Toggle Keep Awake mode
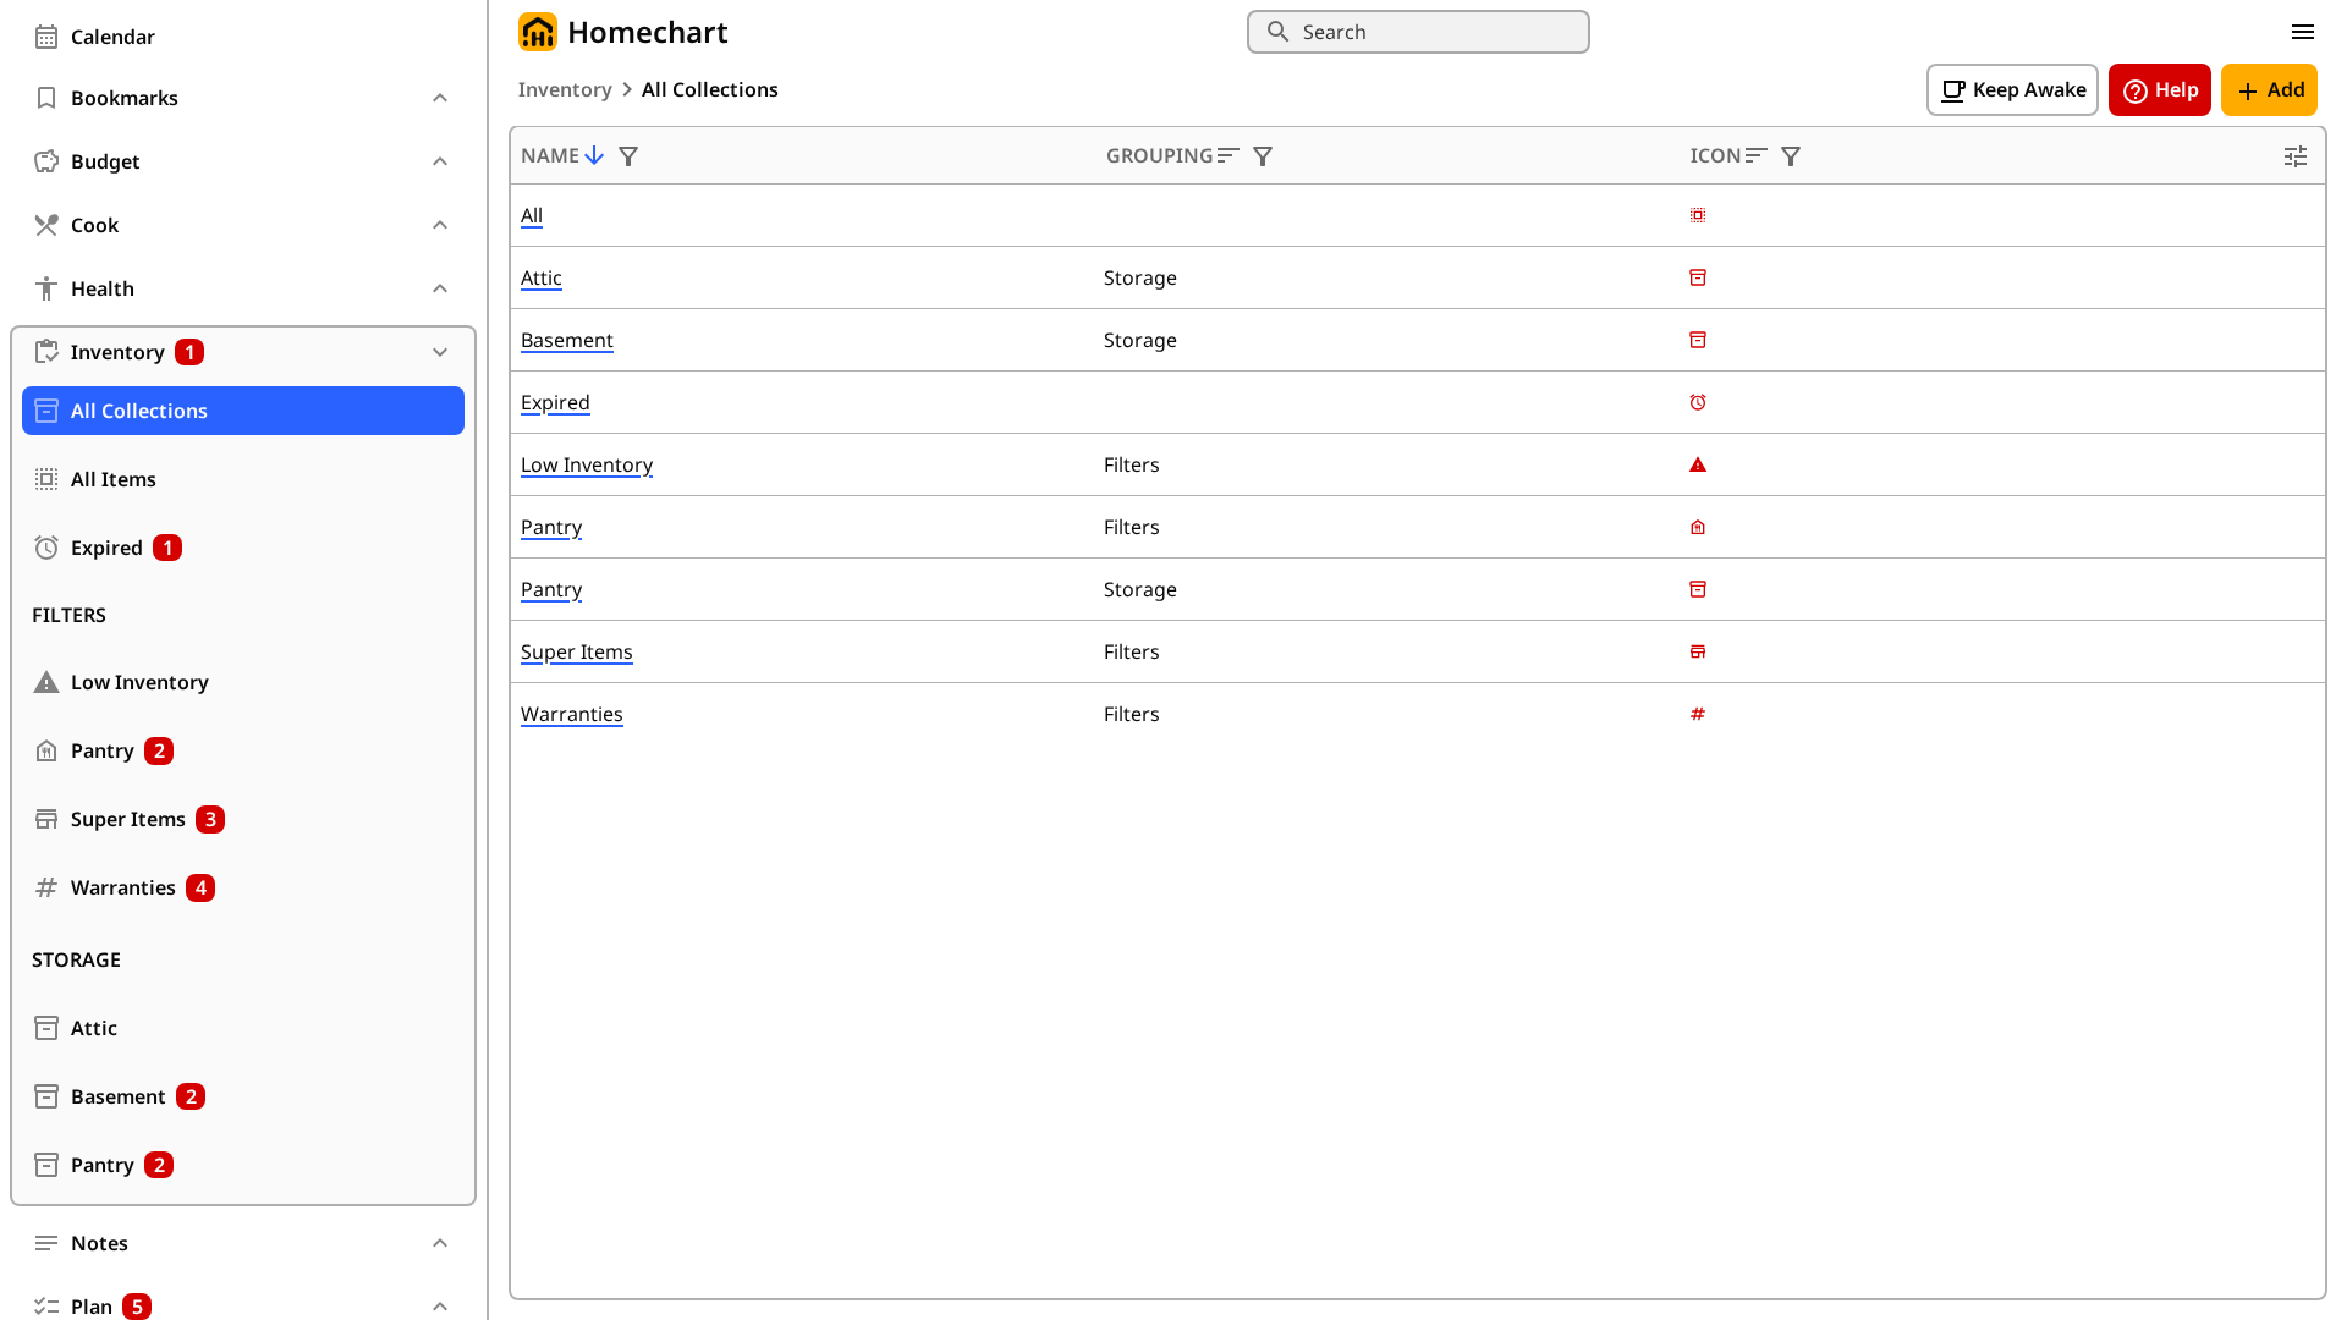Image resolution: width=2347 pixels, height=1320 pixels. [2010, 90]
